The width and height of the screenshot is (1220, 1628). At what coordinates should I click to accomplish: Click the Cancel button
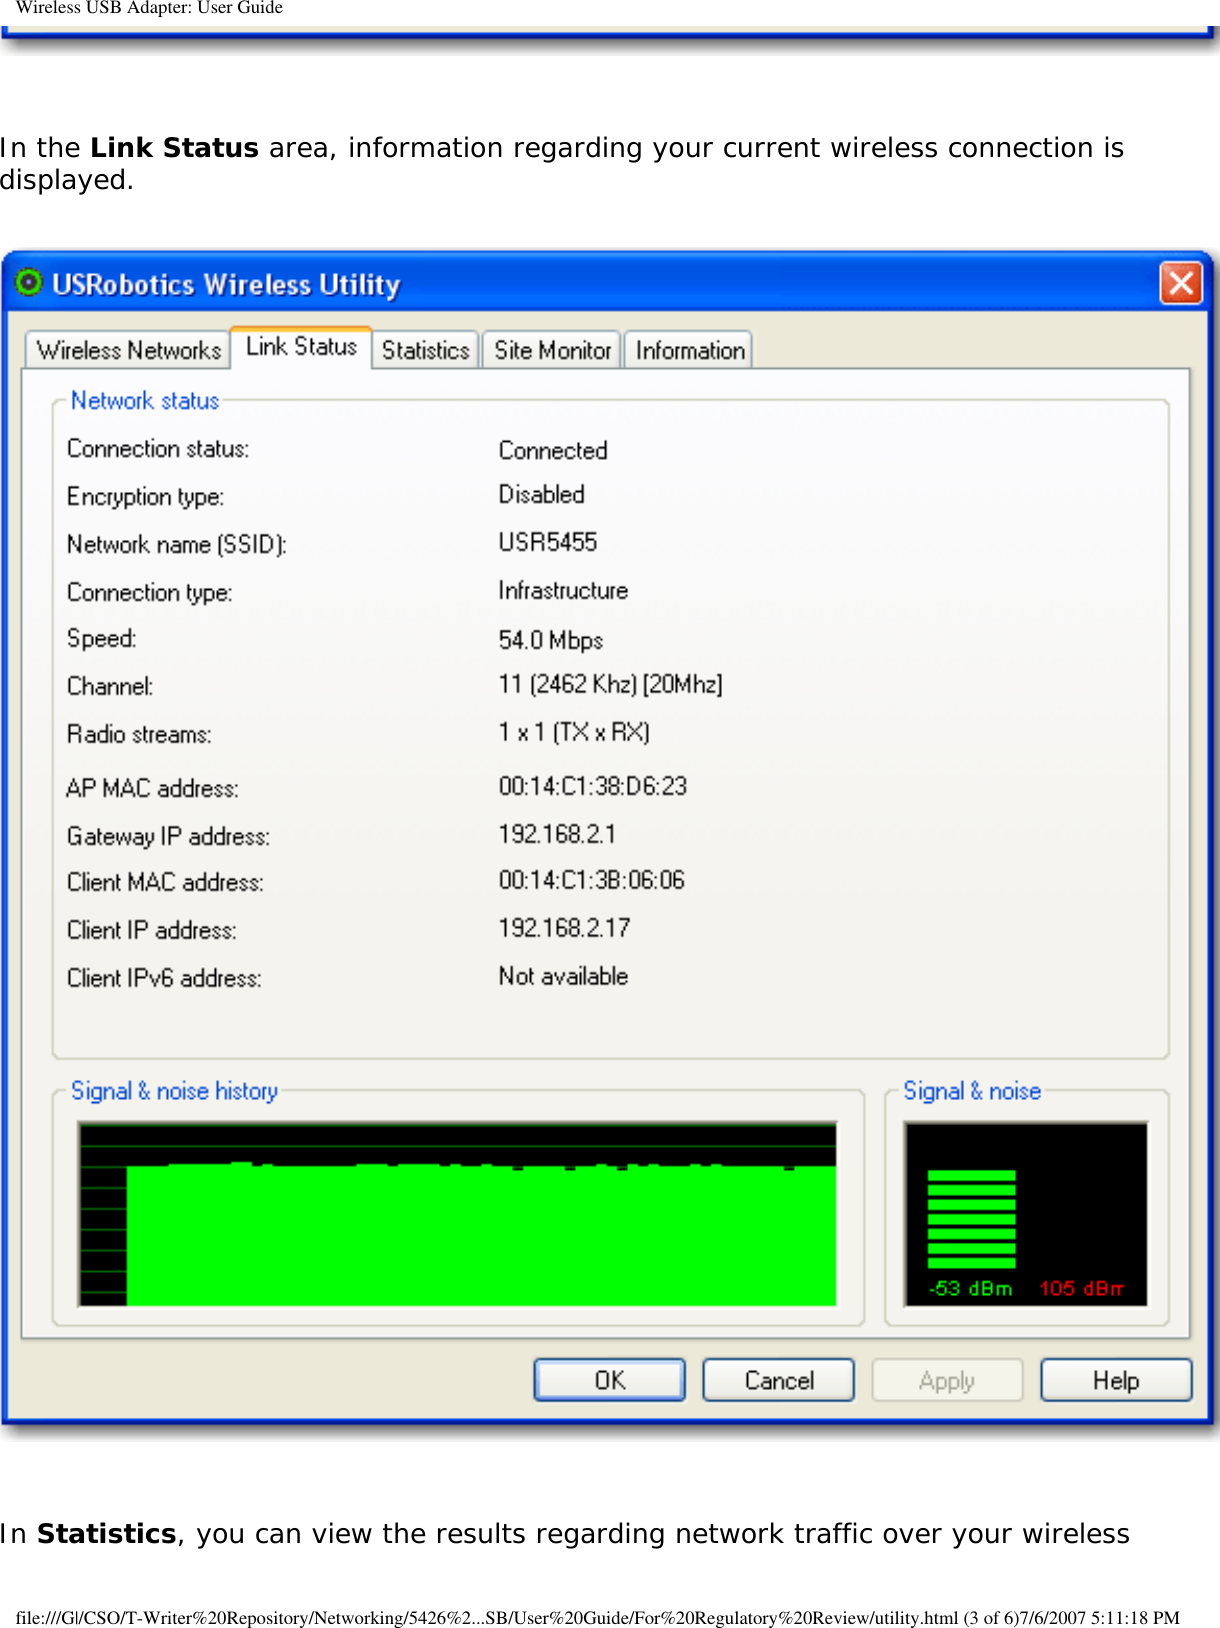click(x=779, y=1380)
